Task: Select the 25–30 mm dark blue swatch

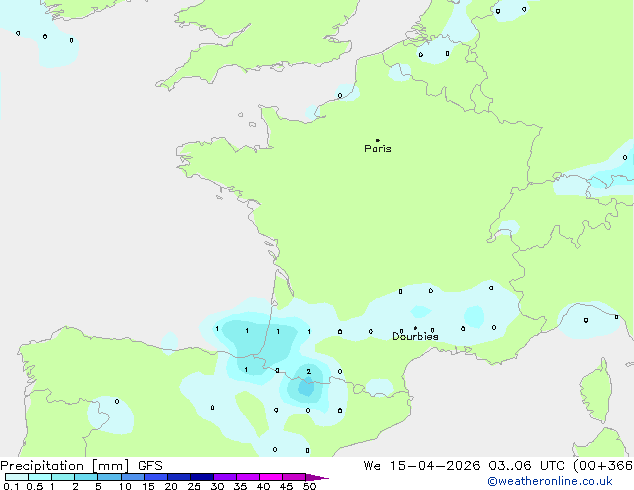Action: click(202, 477)
